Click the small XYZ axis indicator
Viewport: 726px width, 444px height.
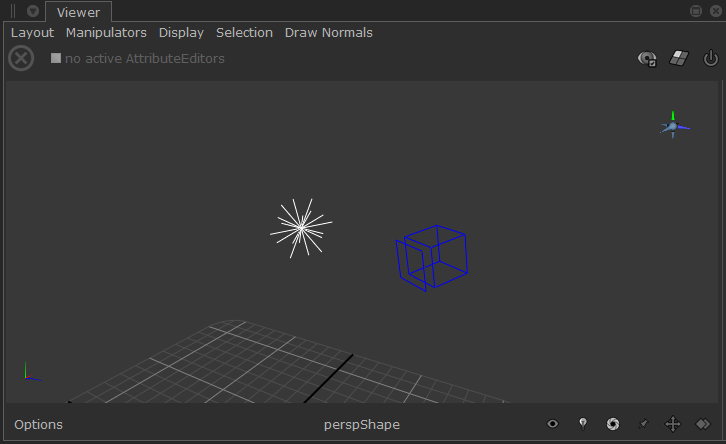coord(32,372)
